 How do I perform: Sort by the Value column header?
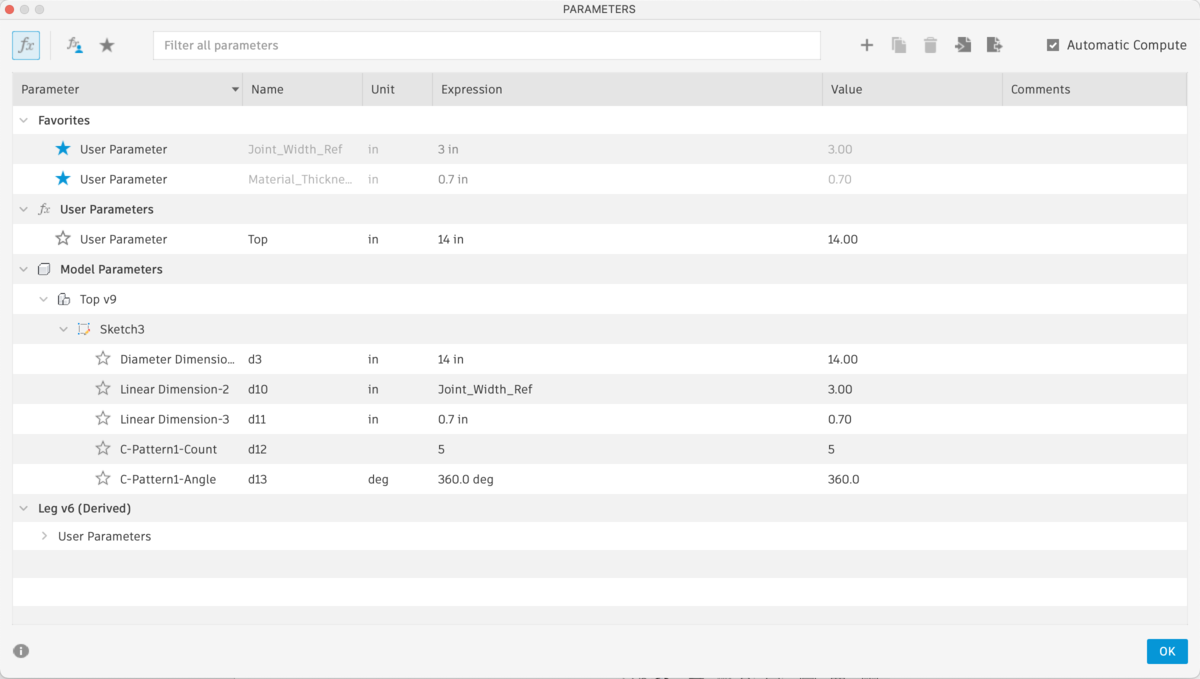(x=846, y=89)
